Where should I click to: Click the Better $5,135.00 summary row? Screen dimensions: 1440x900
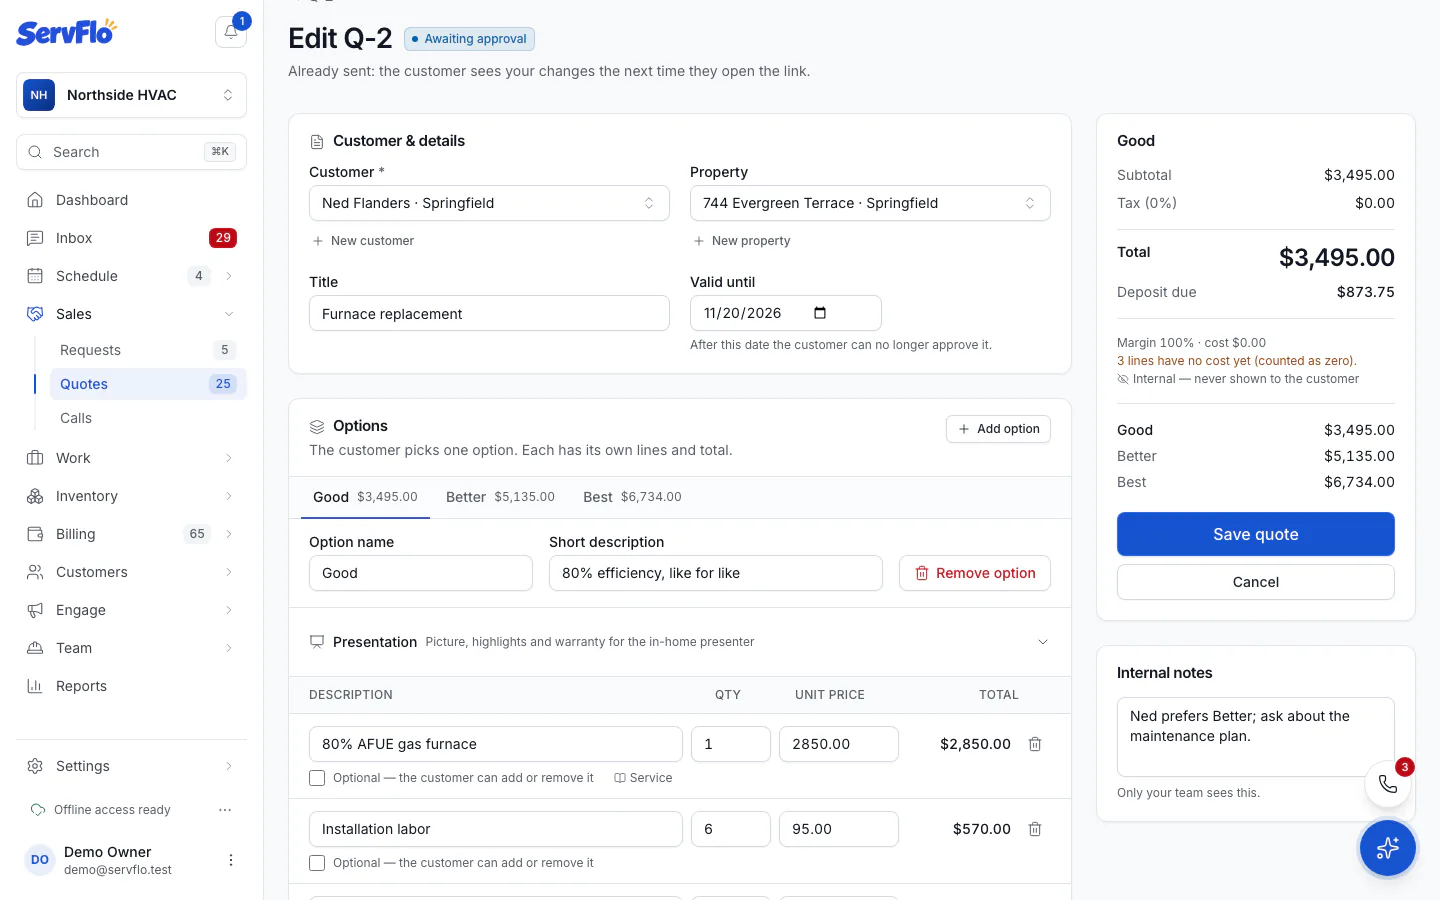[1256, 456]
